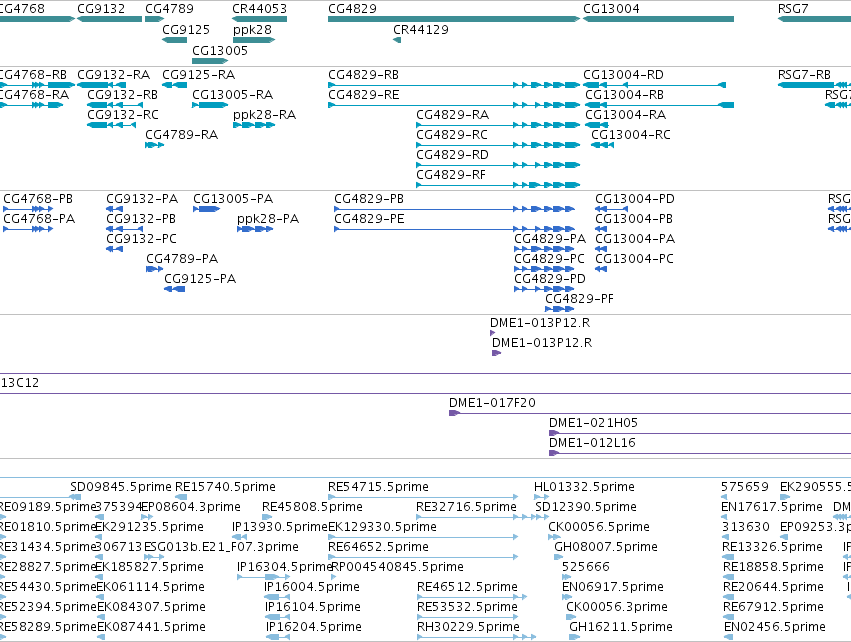
Task: Click EST SD12390.5prime
Action: (x=586, y=507)
